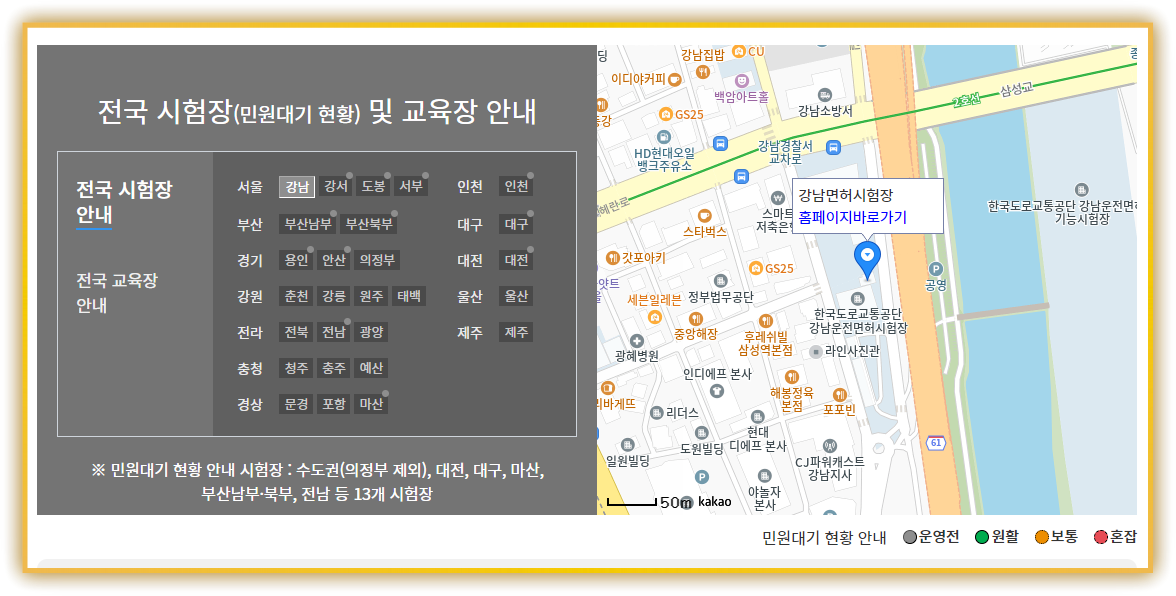Viewport: 1176px width, 596px height.
Task: Choose the 예산 test center
Action: coord(371,368)
